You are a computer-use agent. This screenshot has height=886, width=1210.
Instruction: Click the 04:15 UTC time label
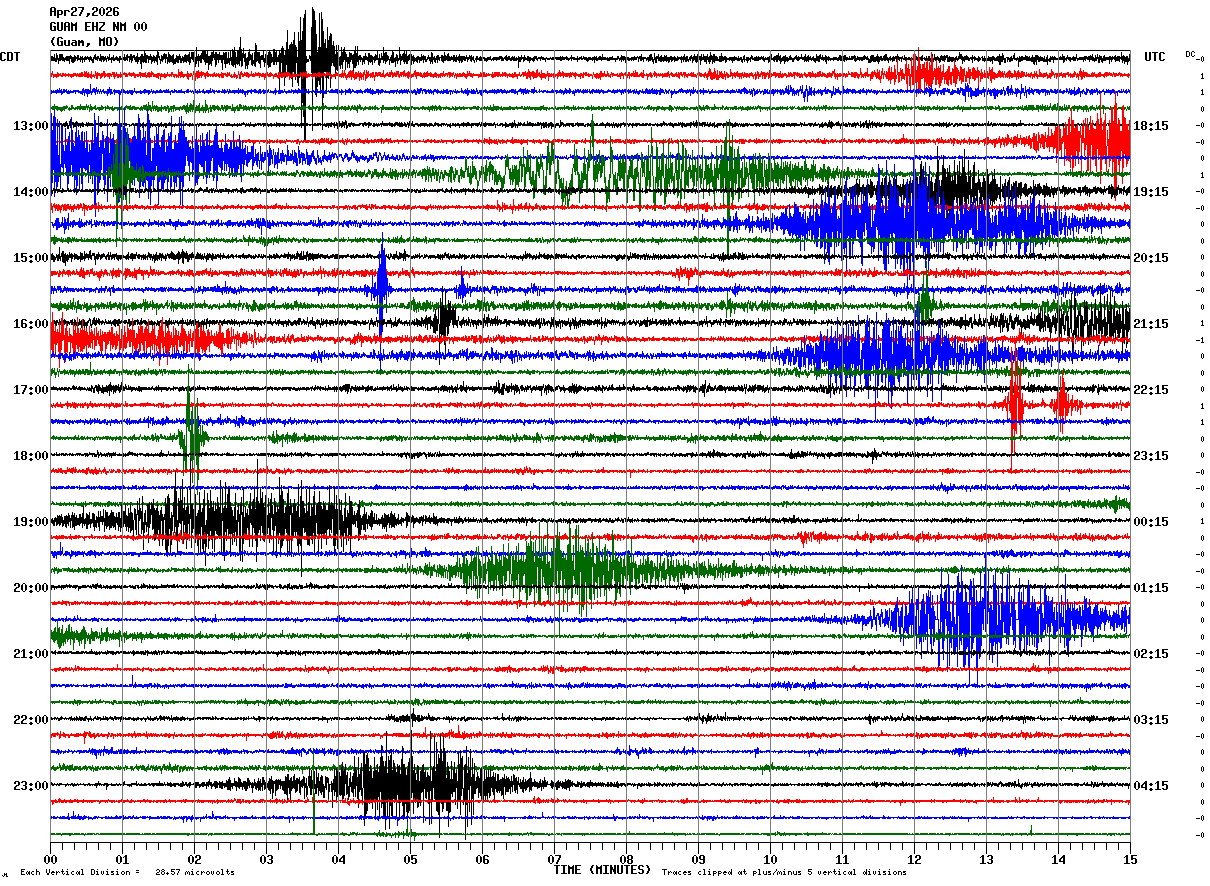click(1151, 786)
